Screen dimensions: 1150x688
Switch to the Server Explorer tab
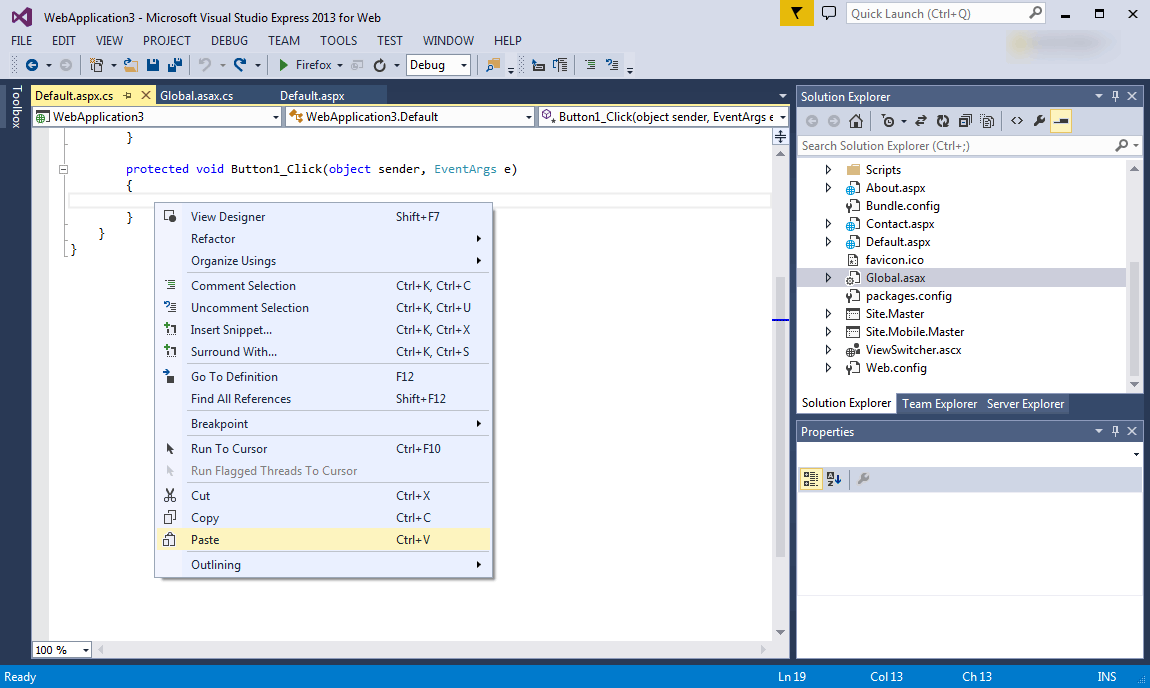tap(1025, 404)
